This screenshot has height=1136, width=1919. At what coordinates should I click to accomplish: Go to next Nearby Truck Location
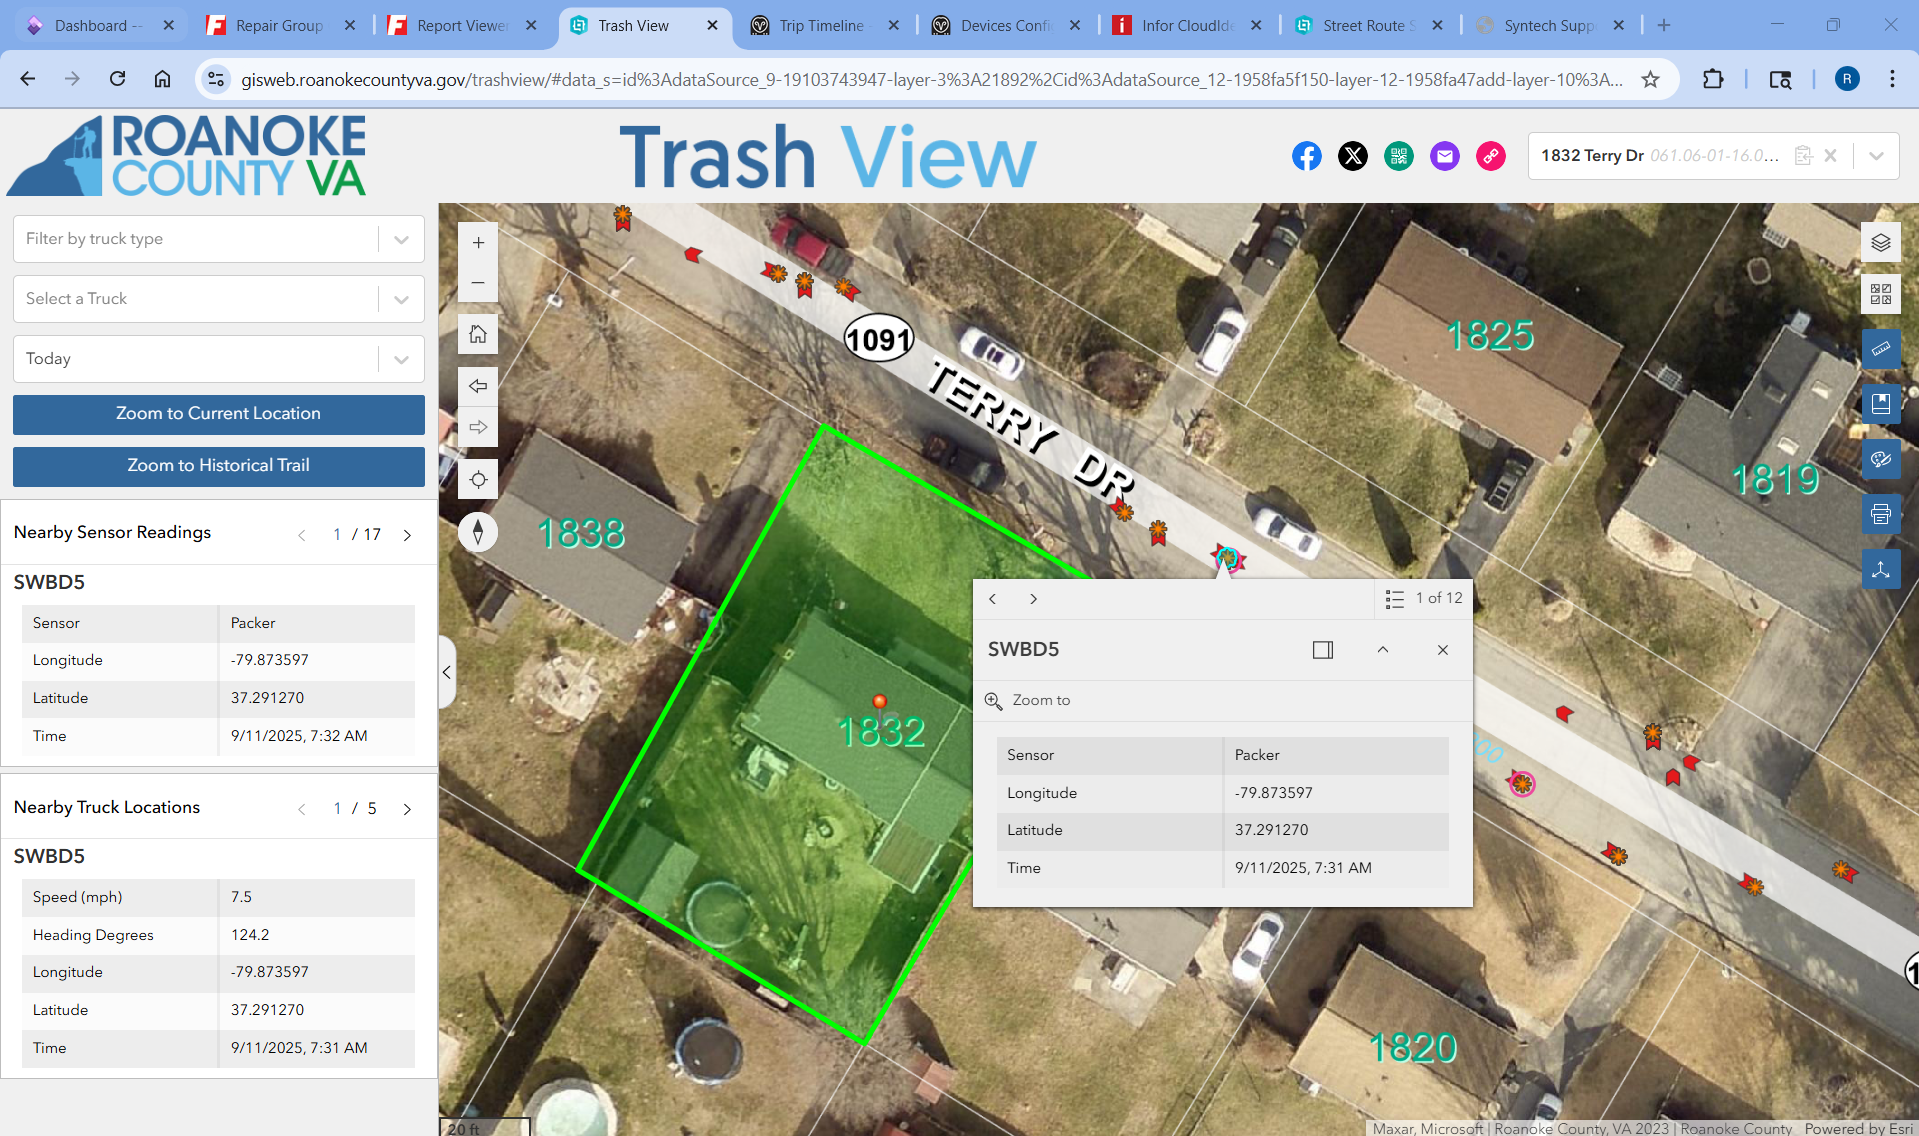point(407,809)
